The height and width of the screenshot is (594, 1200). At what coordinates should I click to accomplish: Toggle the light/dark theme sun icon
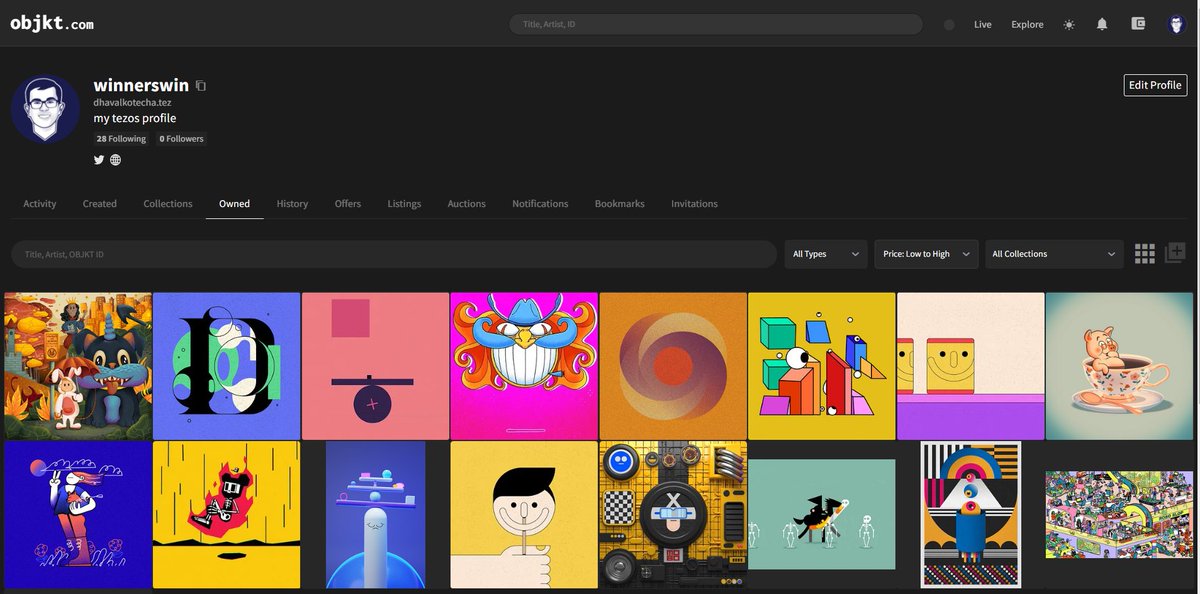coord(1069,24)
